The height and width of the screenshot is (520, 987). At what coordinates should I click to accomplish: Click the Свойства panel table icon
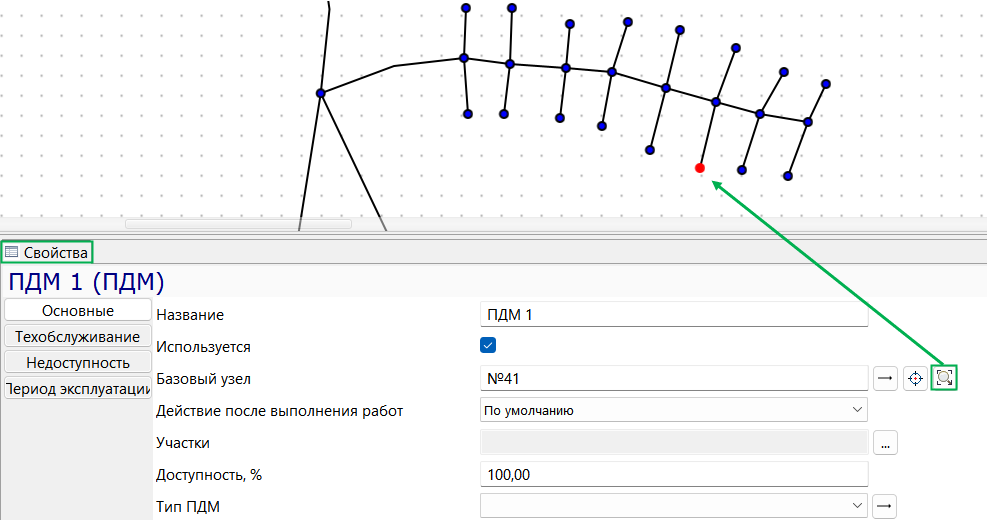click(x=11, y=252)
